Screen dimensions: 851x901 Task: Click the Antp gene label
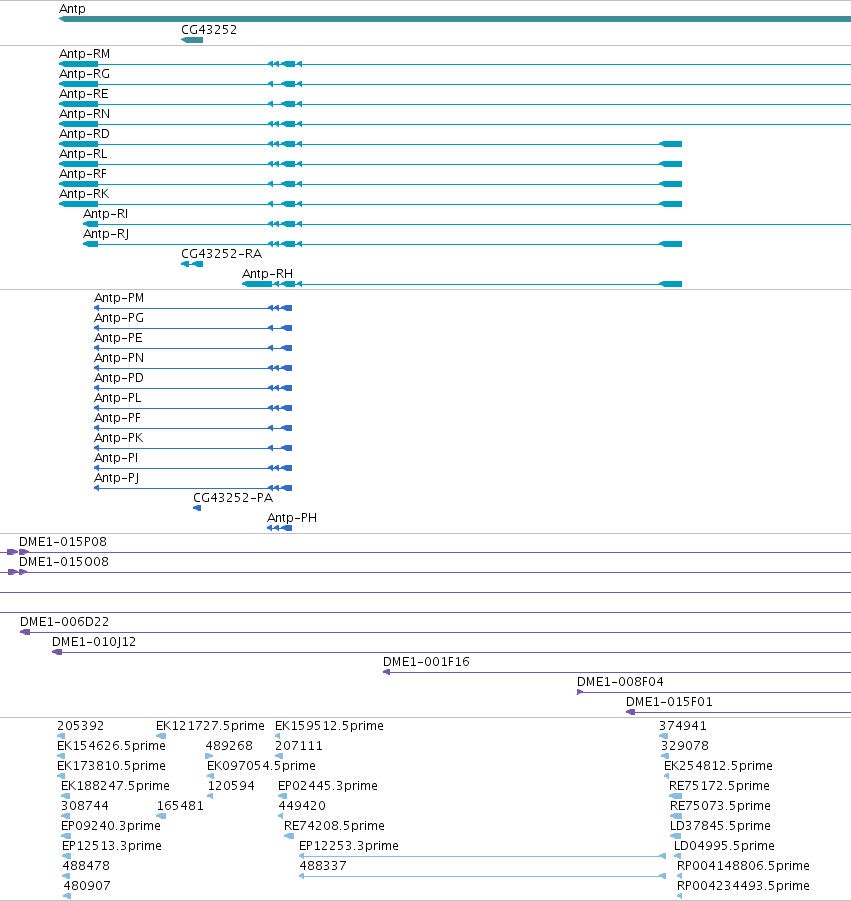click(72, 9)
